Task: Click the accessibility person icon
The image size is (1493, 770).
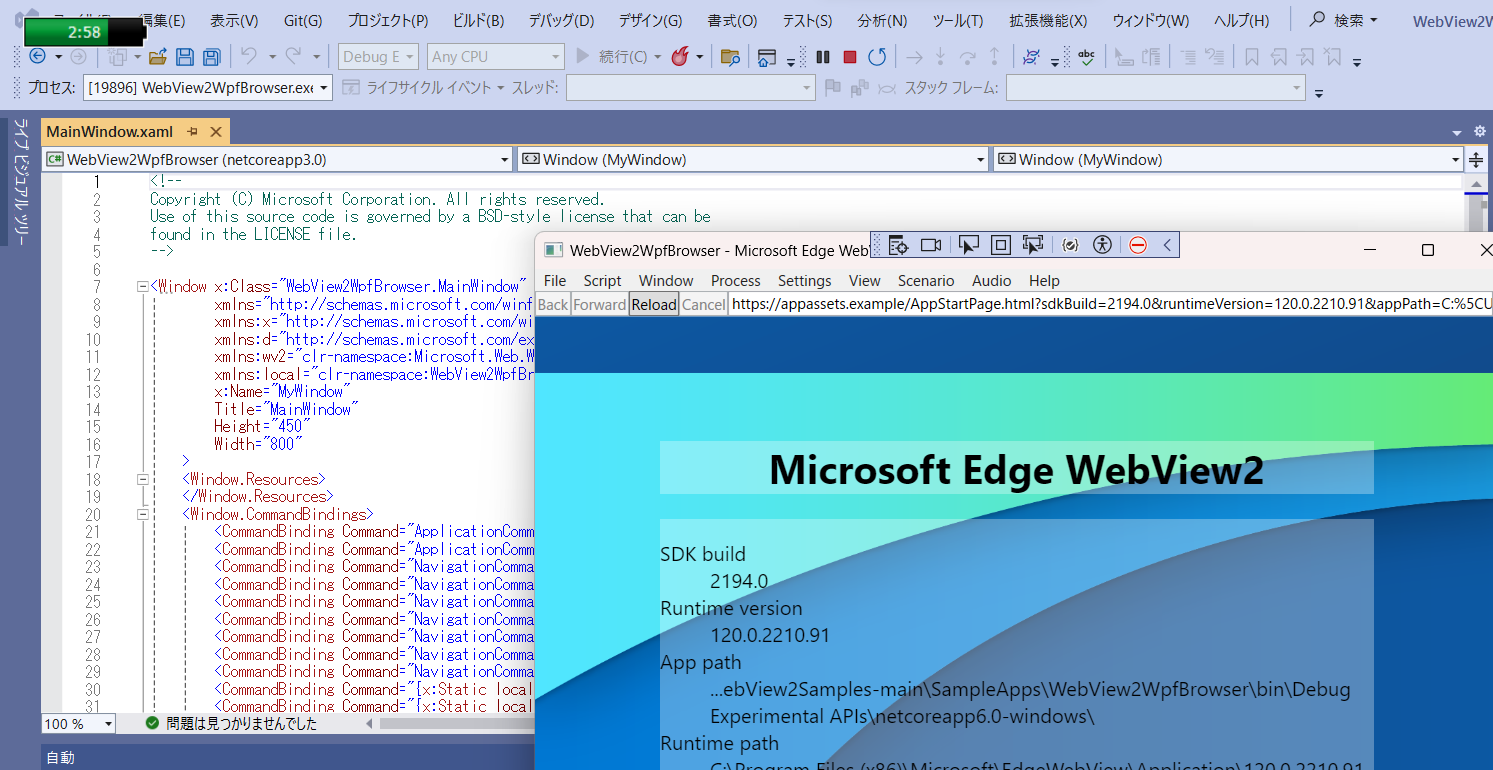Action: [1102, 245]
